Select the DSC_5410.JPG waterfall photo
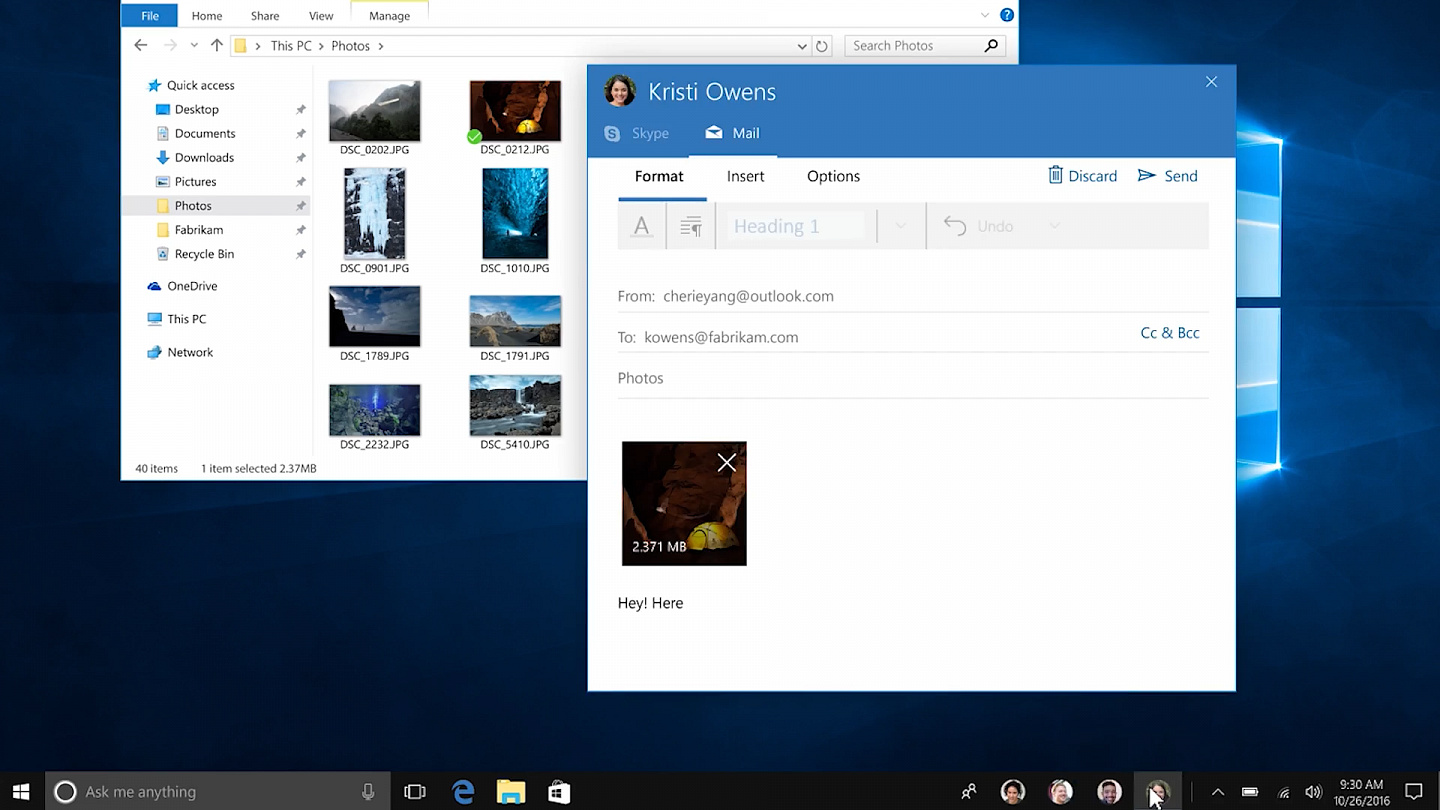 [514, 406]
